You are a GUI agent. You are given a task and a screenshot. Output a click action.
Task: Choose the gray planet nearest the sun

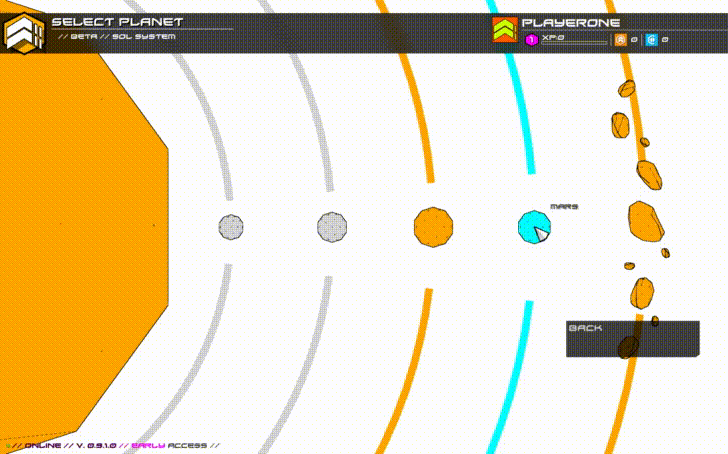[x=231, y=227]
